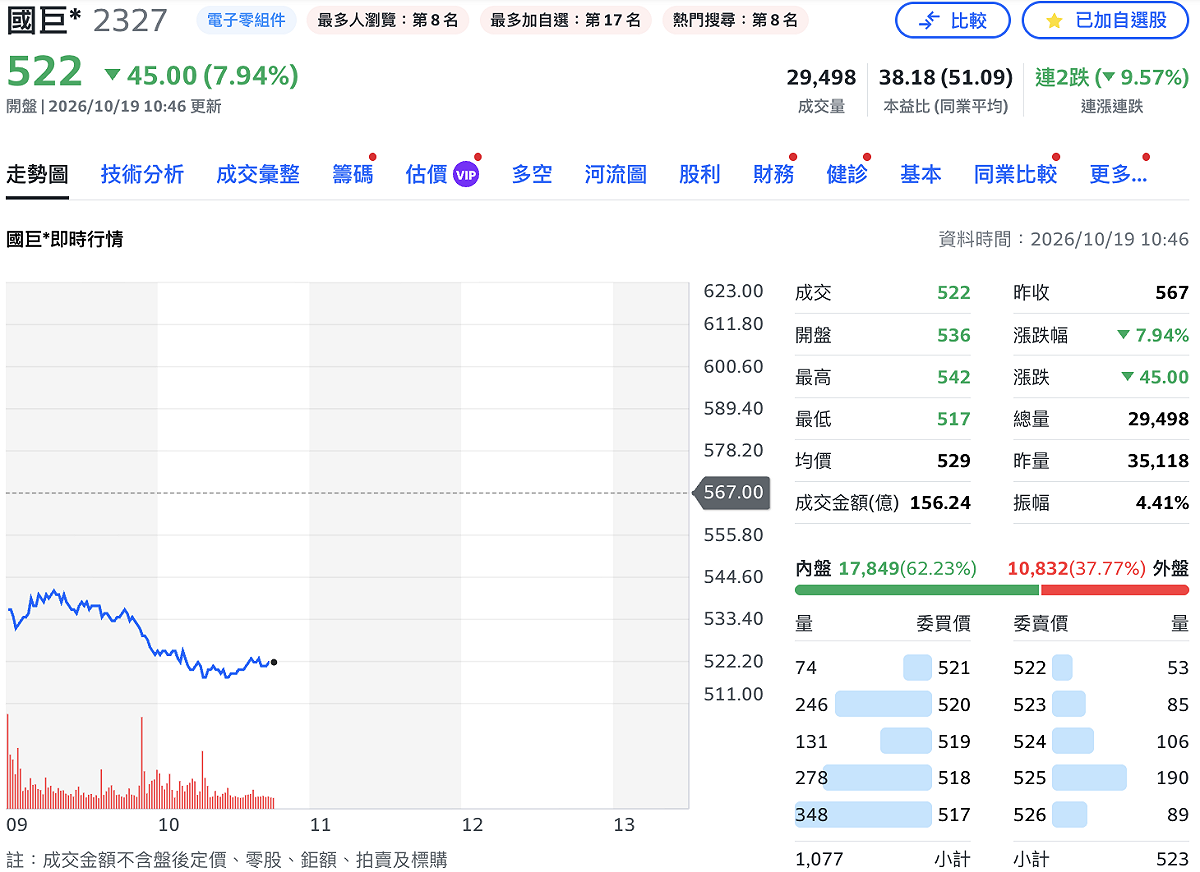1200x872 pixels.
Task: Open the 估價 valuation tab
Action: point(426,174)
